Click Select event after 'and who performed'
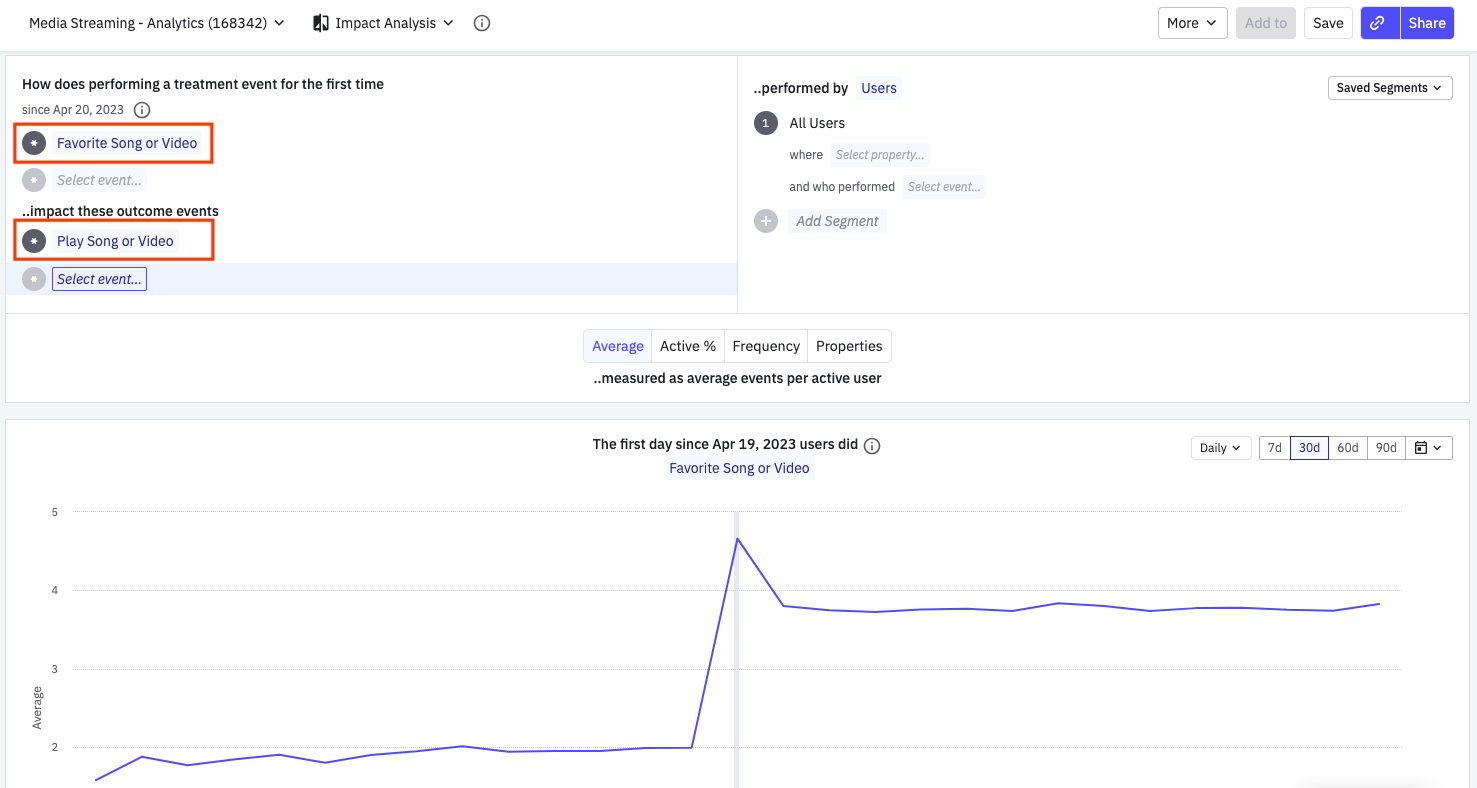 click(x=944, y=187)
